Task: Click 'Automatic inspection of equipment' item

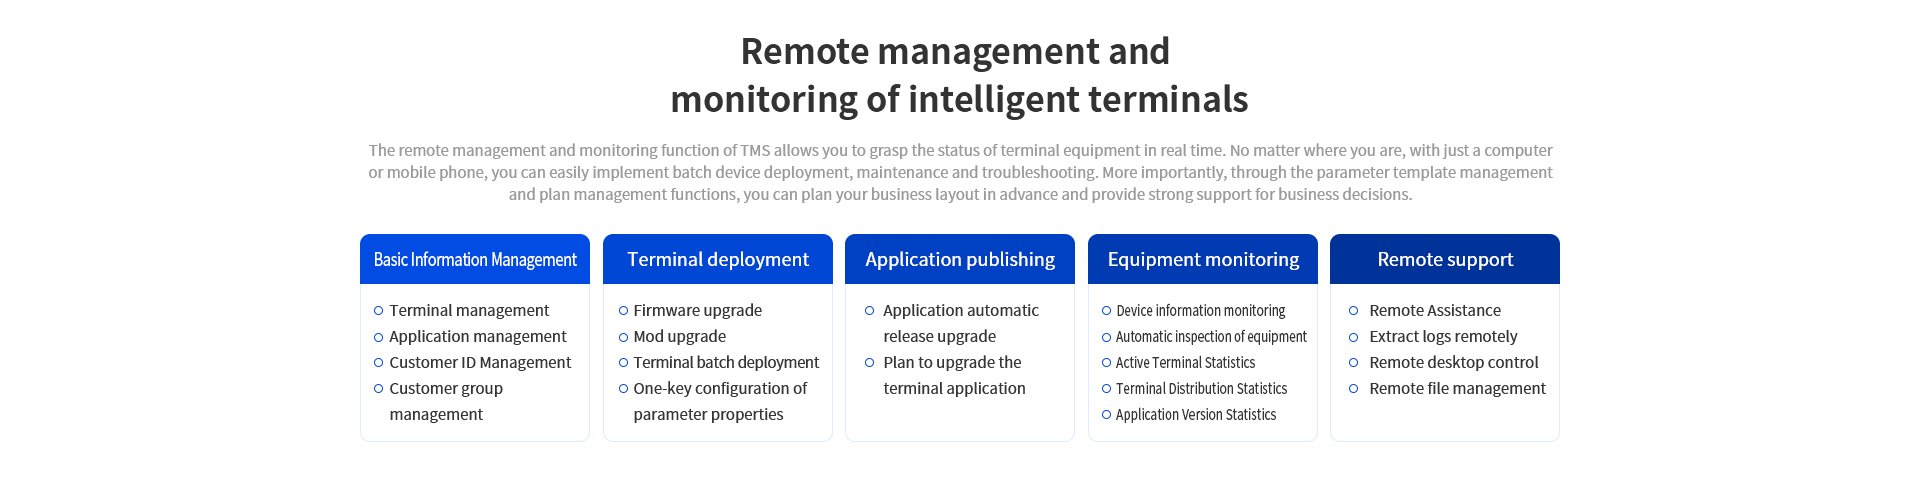Action: [x=1211, y=336]
